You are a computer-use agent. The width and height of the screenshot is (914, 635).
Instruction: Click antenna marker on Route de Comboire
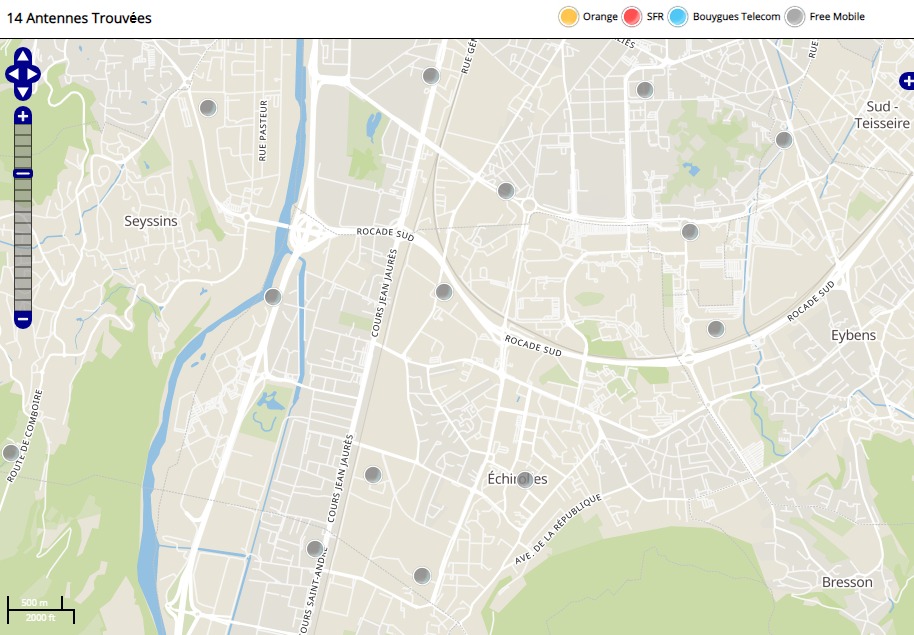tap(11, 452)
